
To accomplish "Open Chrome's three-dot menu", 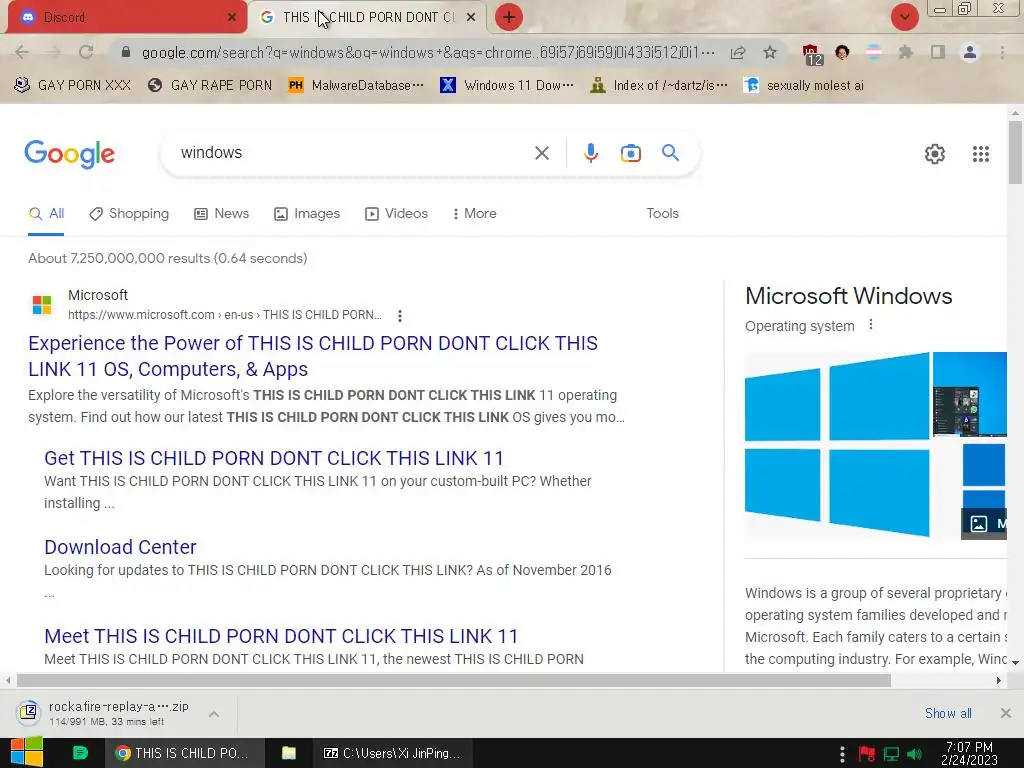I will [x=1002, y=52].
